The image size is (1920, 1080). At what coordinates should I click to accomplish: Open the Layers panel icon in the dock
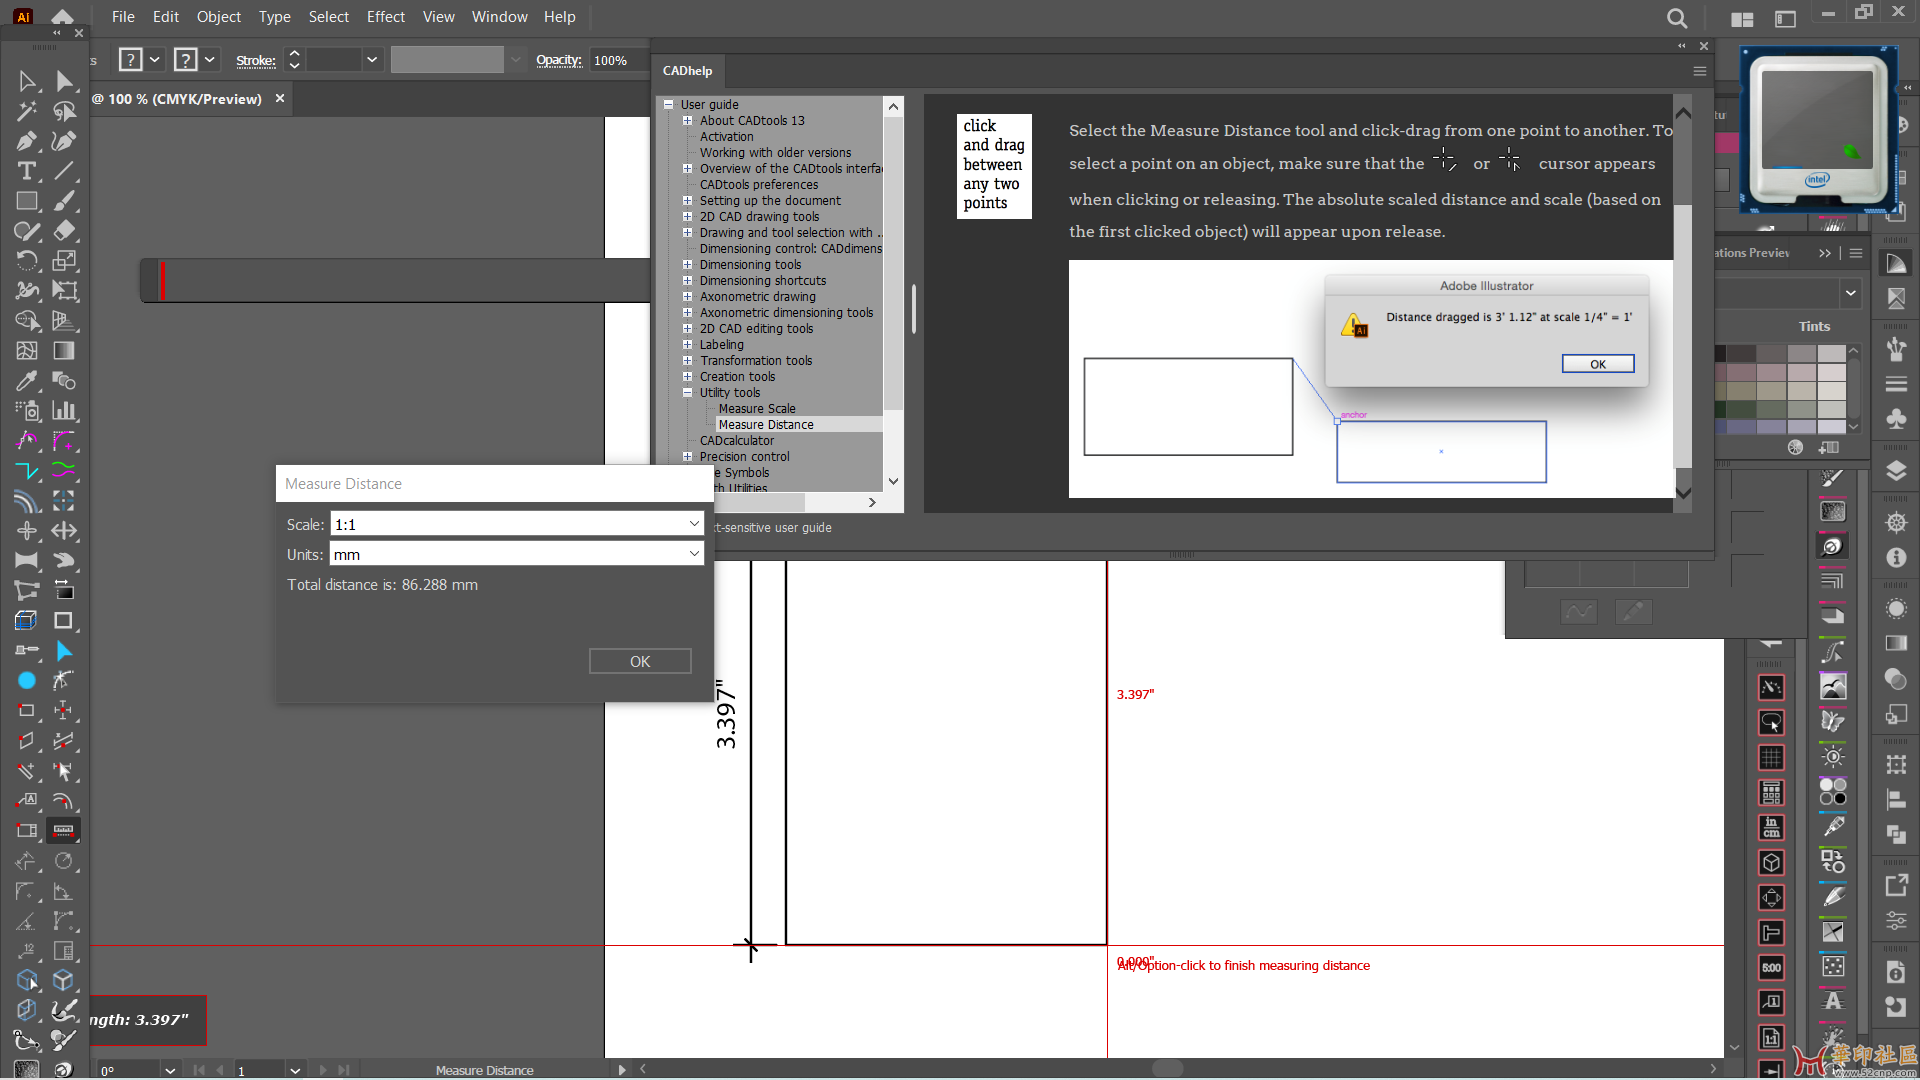(1896, 471)
